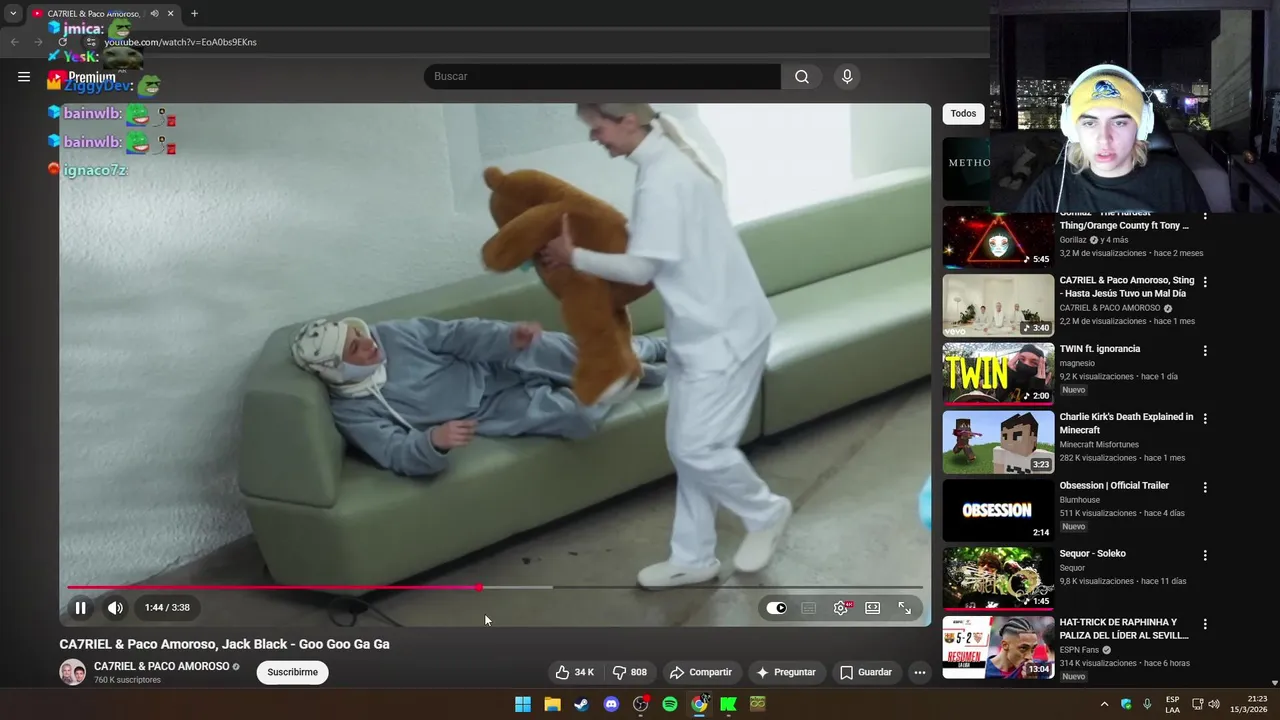Reload the page with refresh icon
Image resolution: width=1280 pixels, height=720 pixels.
(x=62, y=42)
